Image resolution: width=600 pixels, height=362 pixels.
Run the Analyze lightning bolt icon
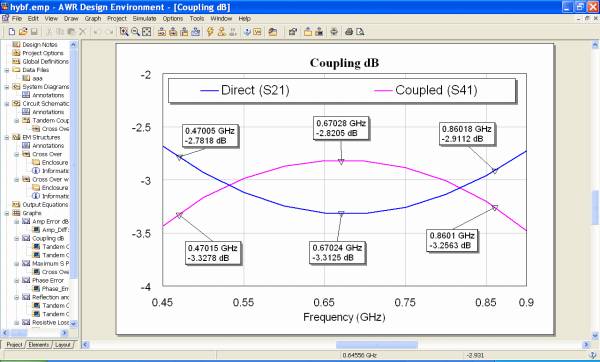pos(210,32)
